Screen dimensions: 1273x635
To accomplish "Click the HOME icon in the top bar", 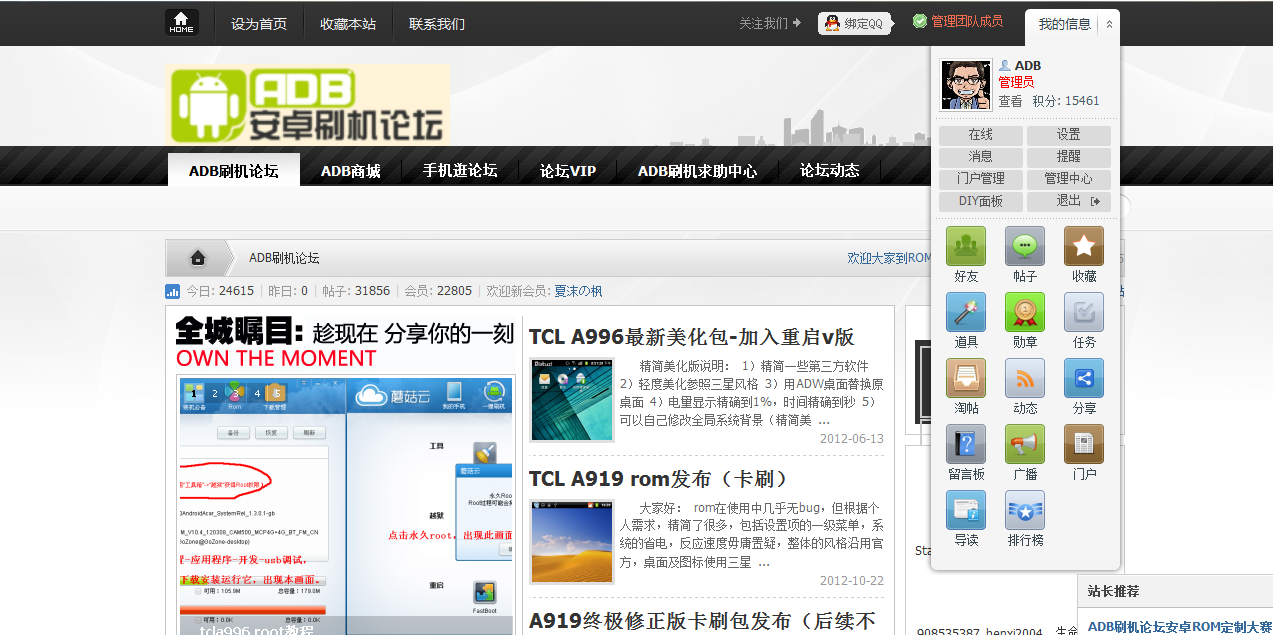I will (180, 22).
